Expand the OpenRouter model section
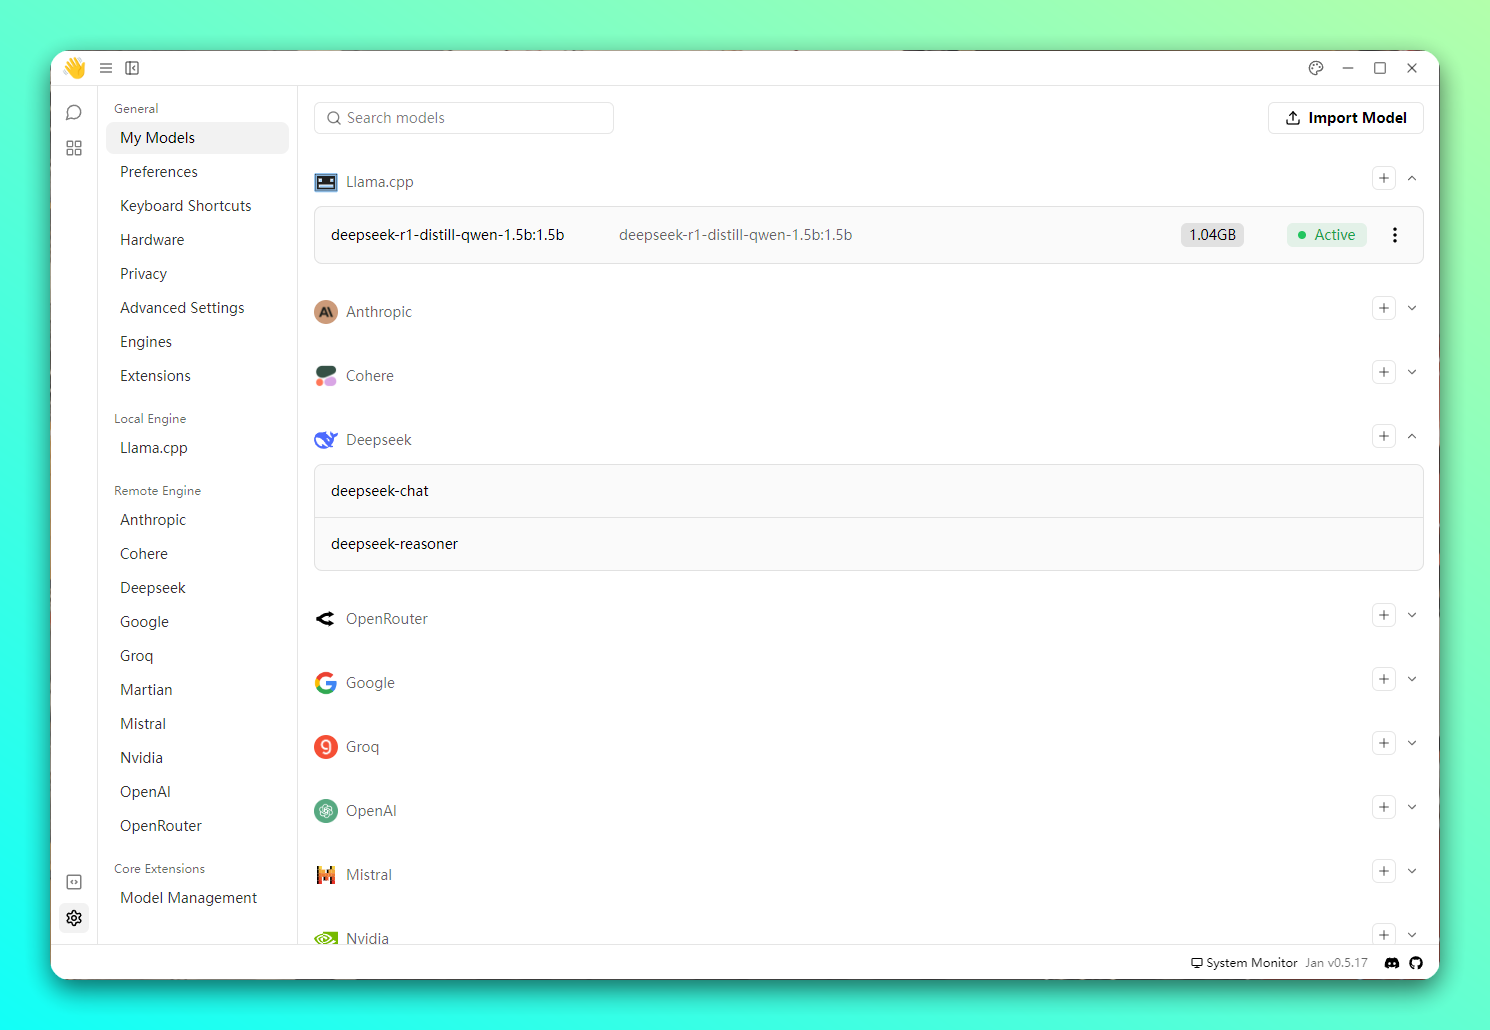This screenshot has height=1030, width=1490. [x=1412, y=615]
